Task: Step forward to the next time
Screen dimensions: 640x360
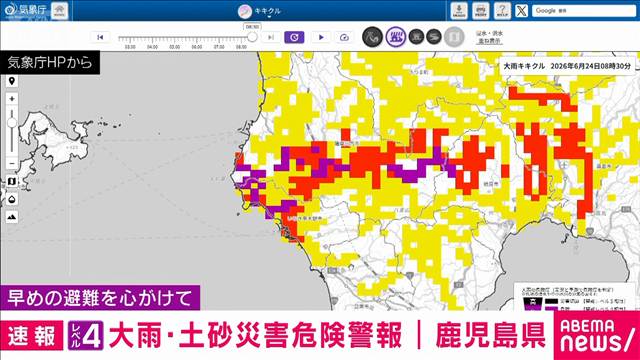Action: 271,37
